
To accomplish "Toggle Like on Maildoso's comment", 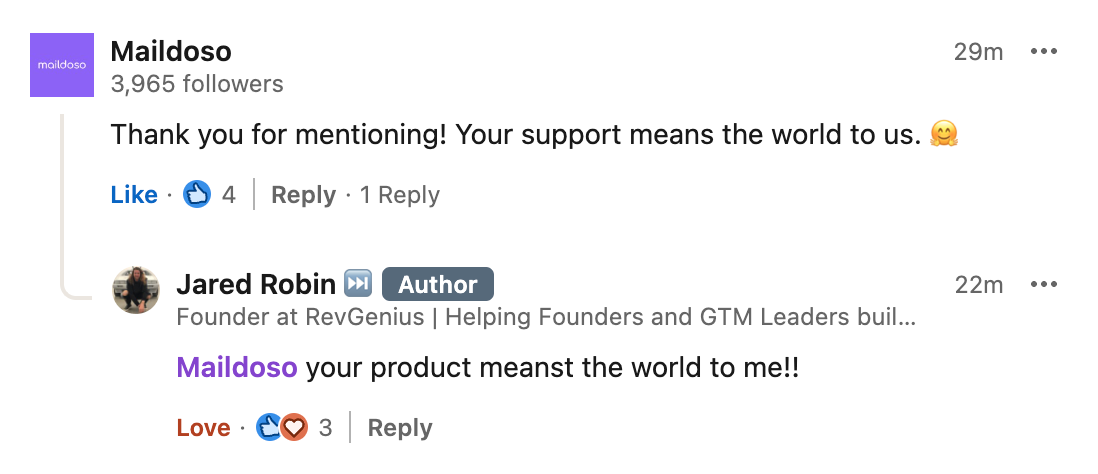I will coord(134,195).
